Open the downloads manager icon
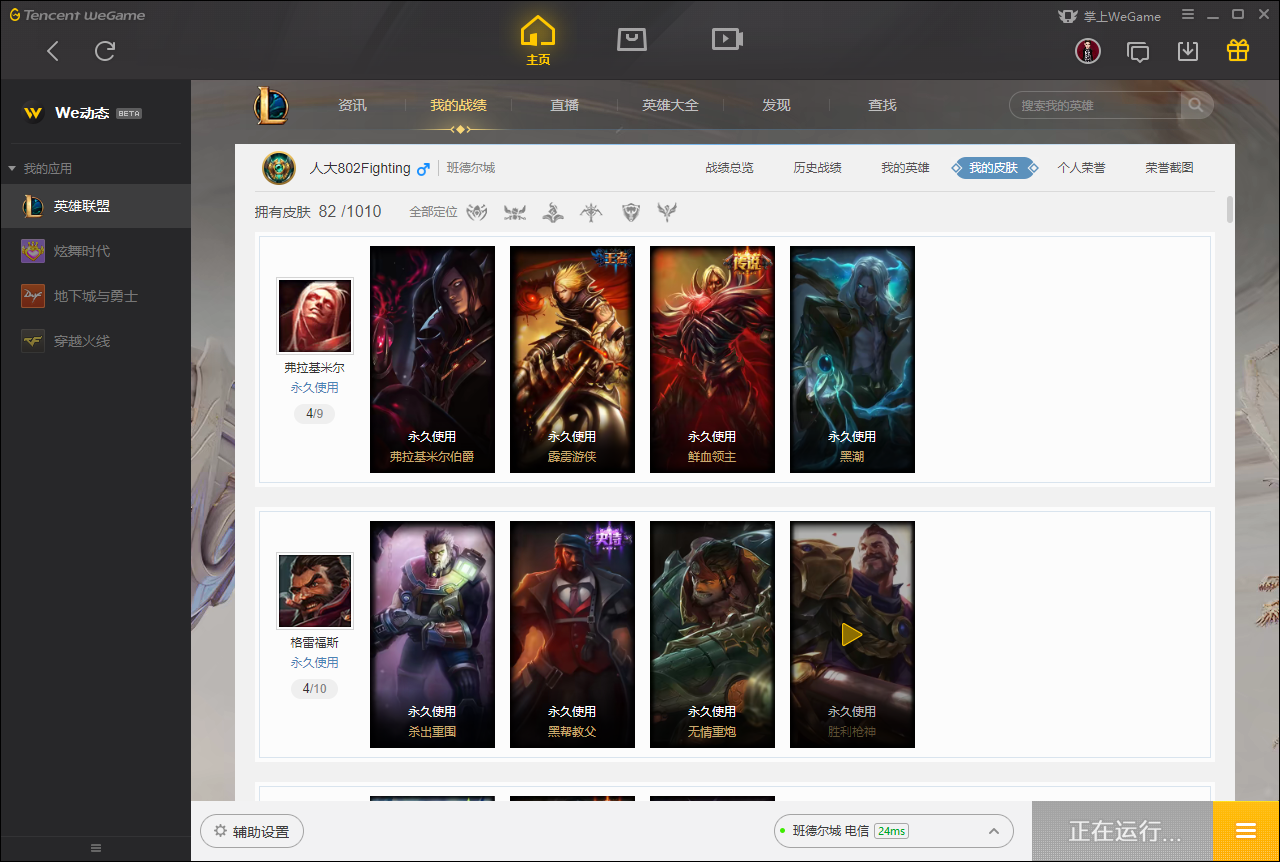 coord(1188,51)
